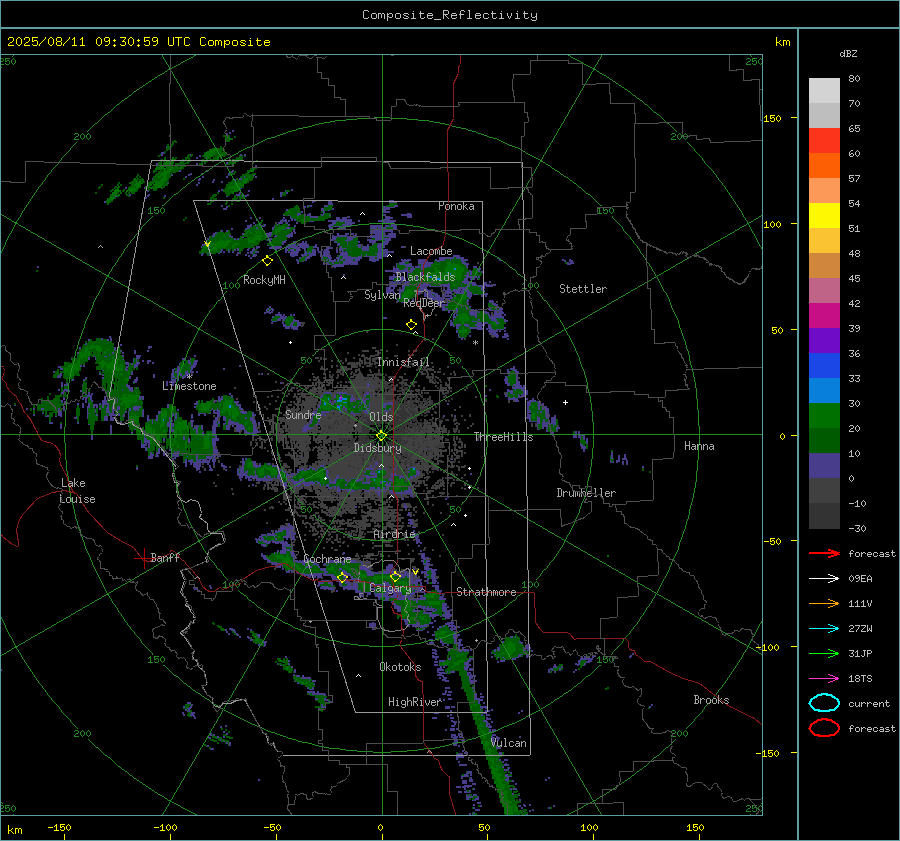Pick the green 31JP arrow legend icon
Viewport: 900px width, 841px height.
824,653
